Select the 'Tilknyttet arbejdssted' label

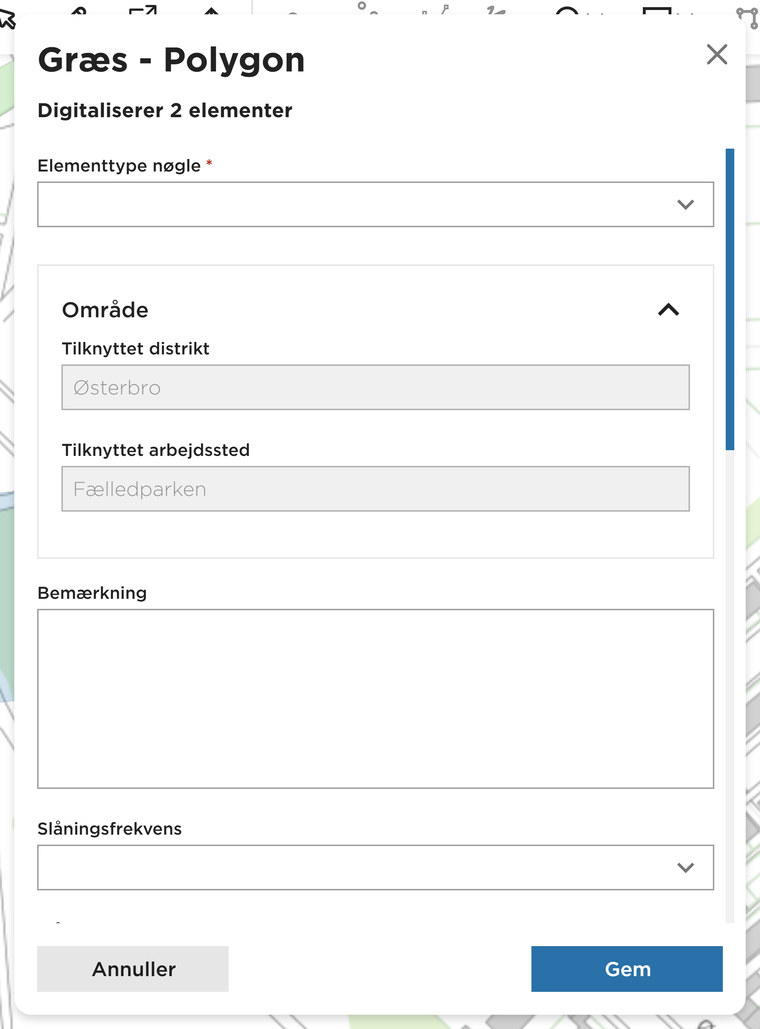coord(156,450)
